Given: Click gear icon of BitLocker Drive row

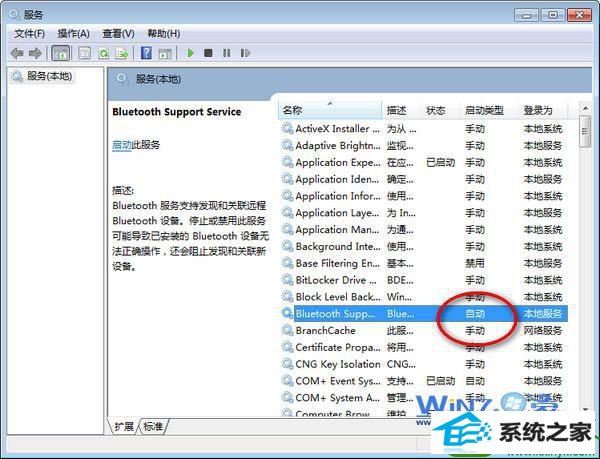Looking at the screenshot, I should coord(287,280).
